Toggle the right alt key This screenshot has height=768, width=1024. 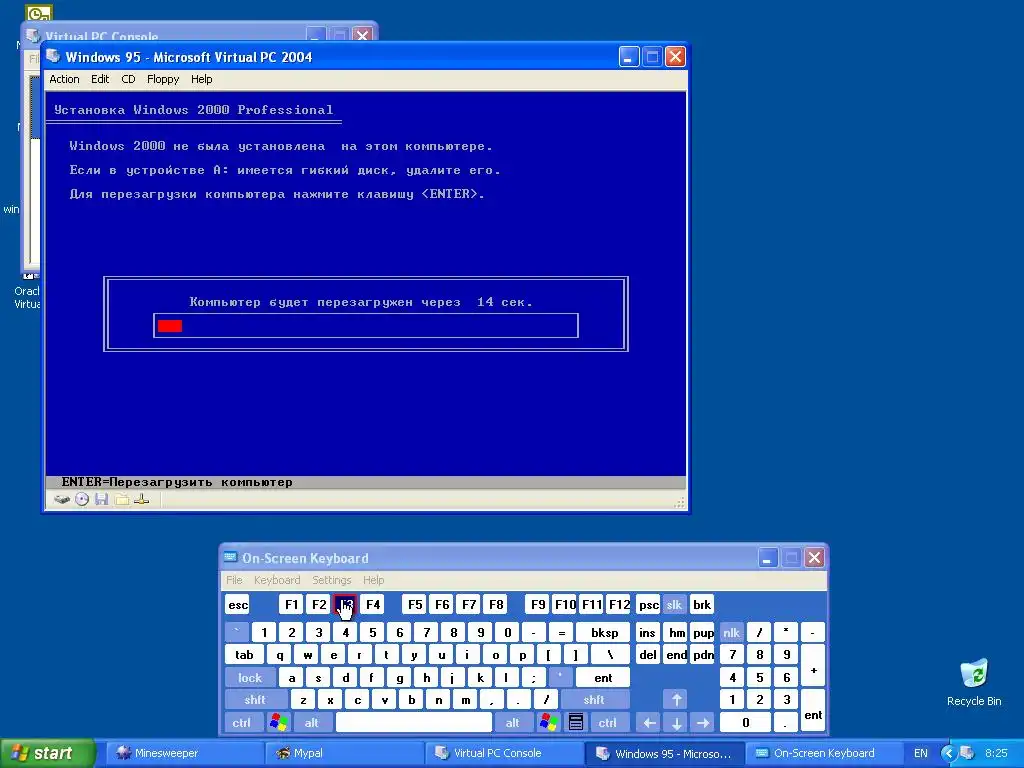pos(512,722)
